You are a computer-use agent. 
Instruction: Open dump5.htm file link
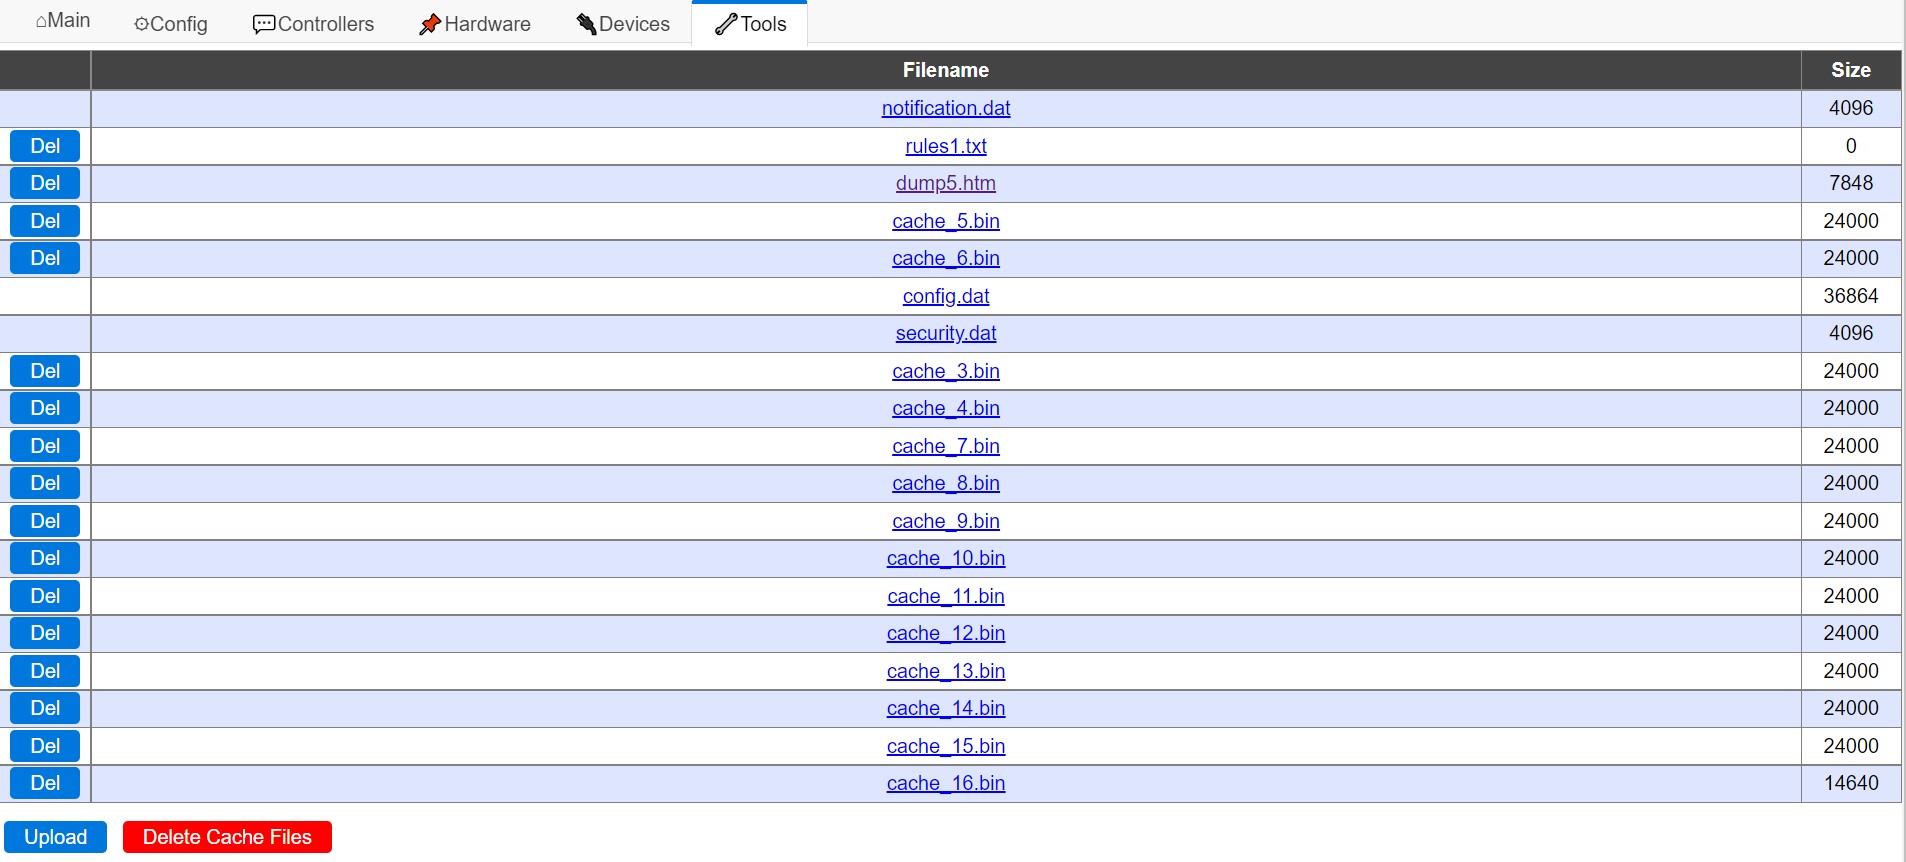pos(946,183)
